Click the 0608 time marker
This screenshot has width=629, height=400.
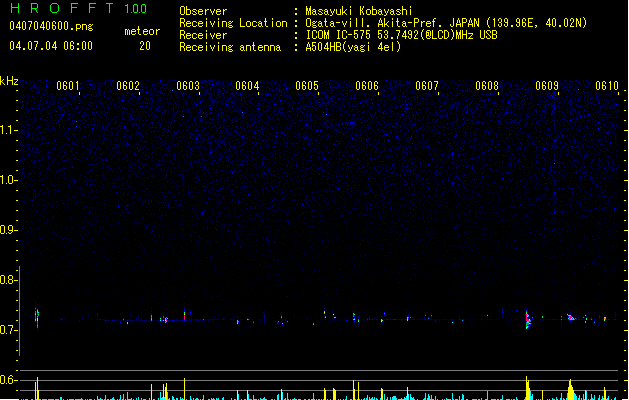(x=487, y=86)
